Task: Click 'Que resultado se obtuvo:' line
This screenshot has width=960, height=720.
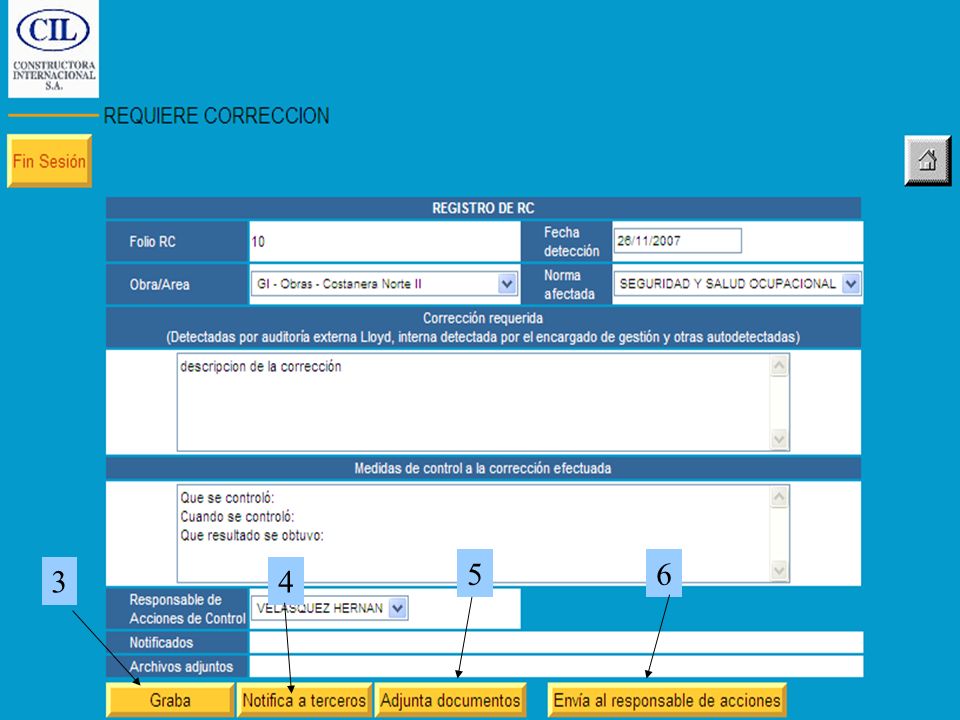Action: point(252,536)
